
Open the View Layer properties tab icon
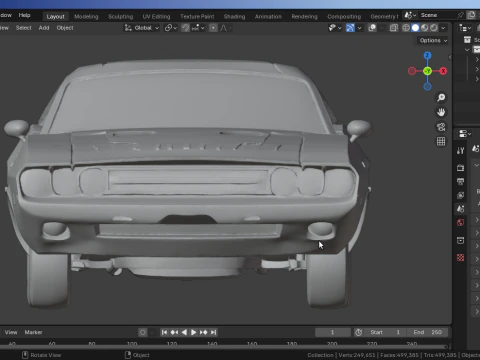(461, 195)
